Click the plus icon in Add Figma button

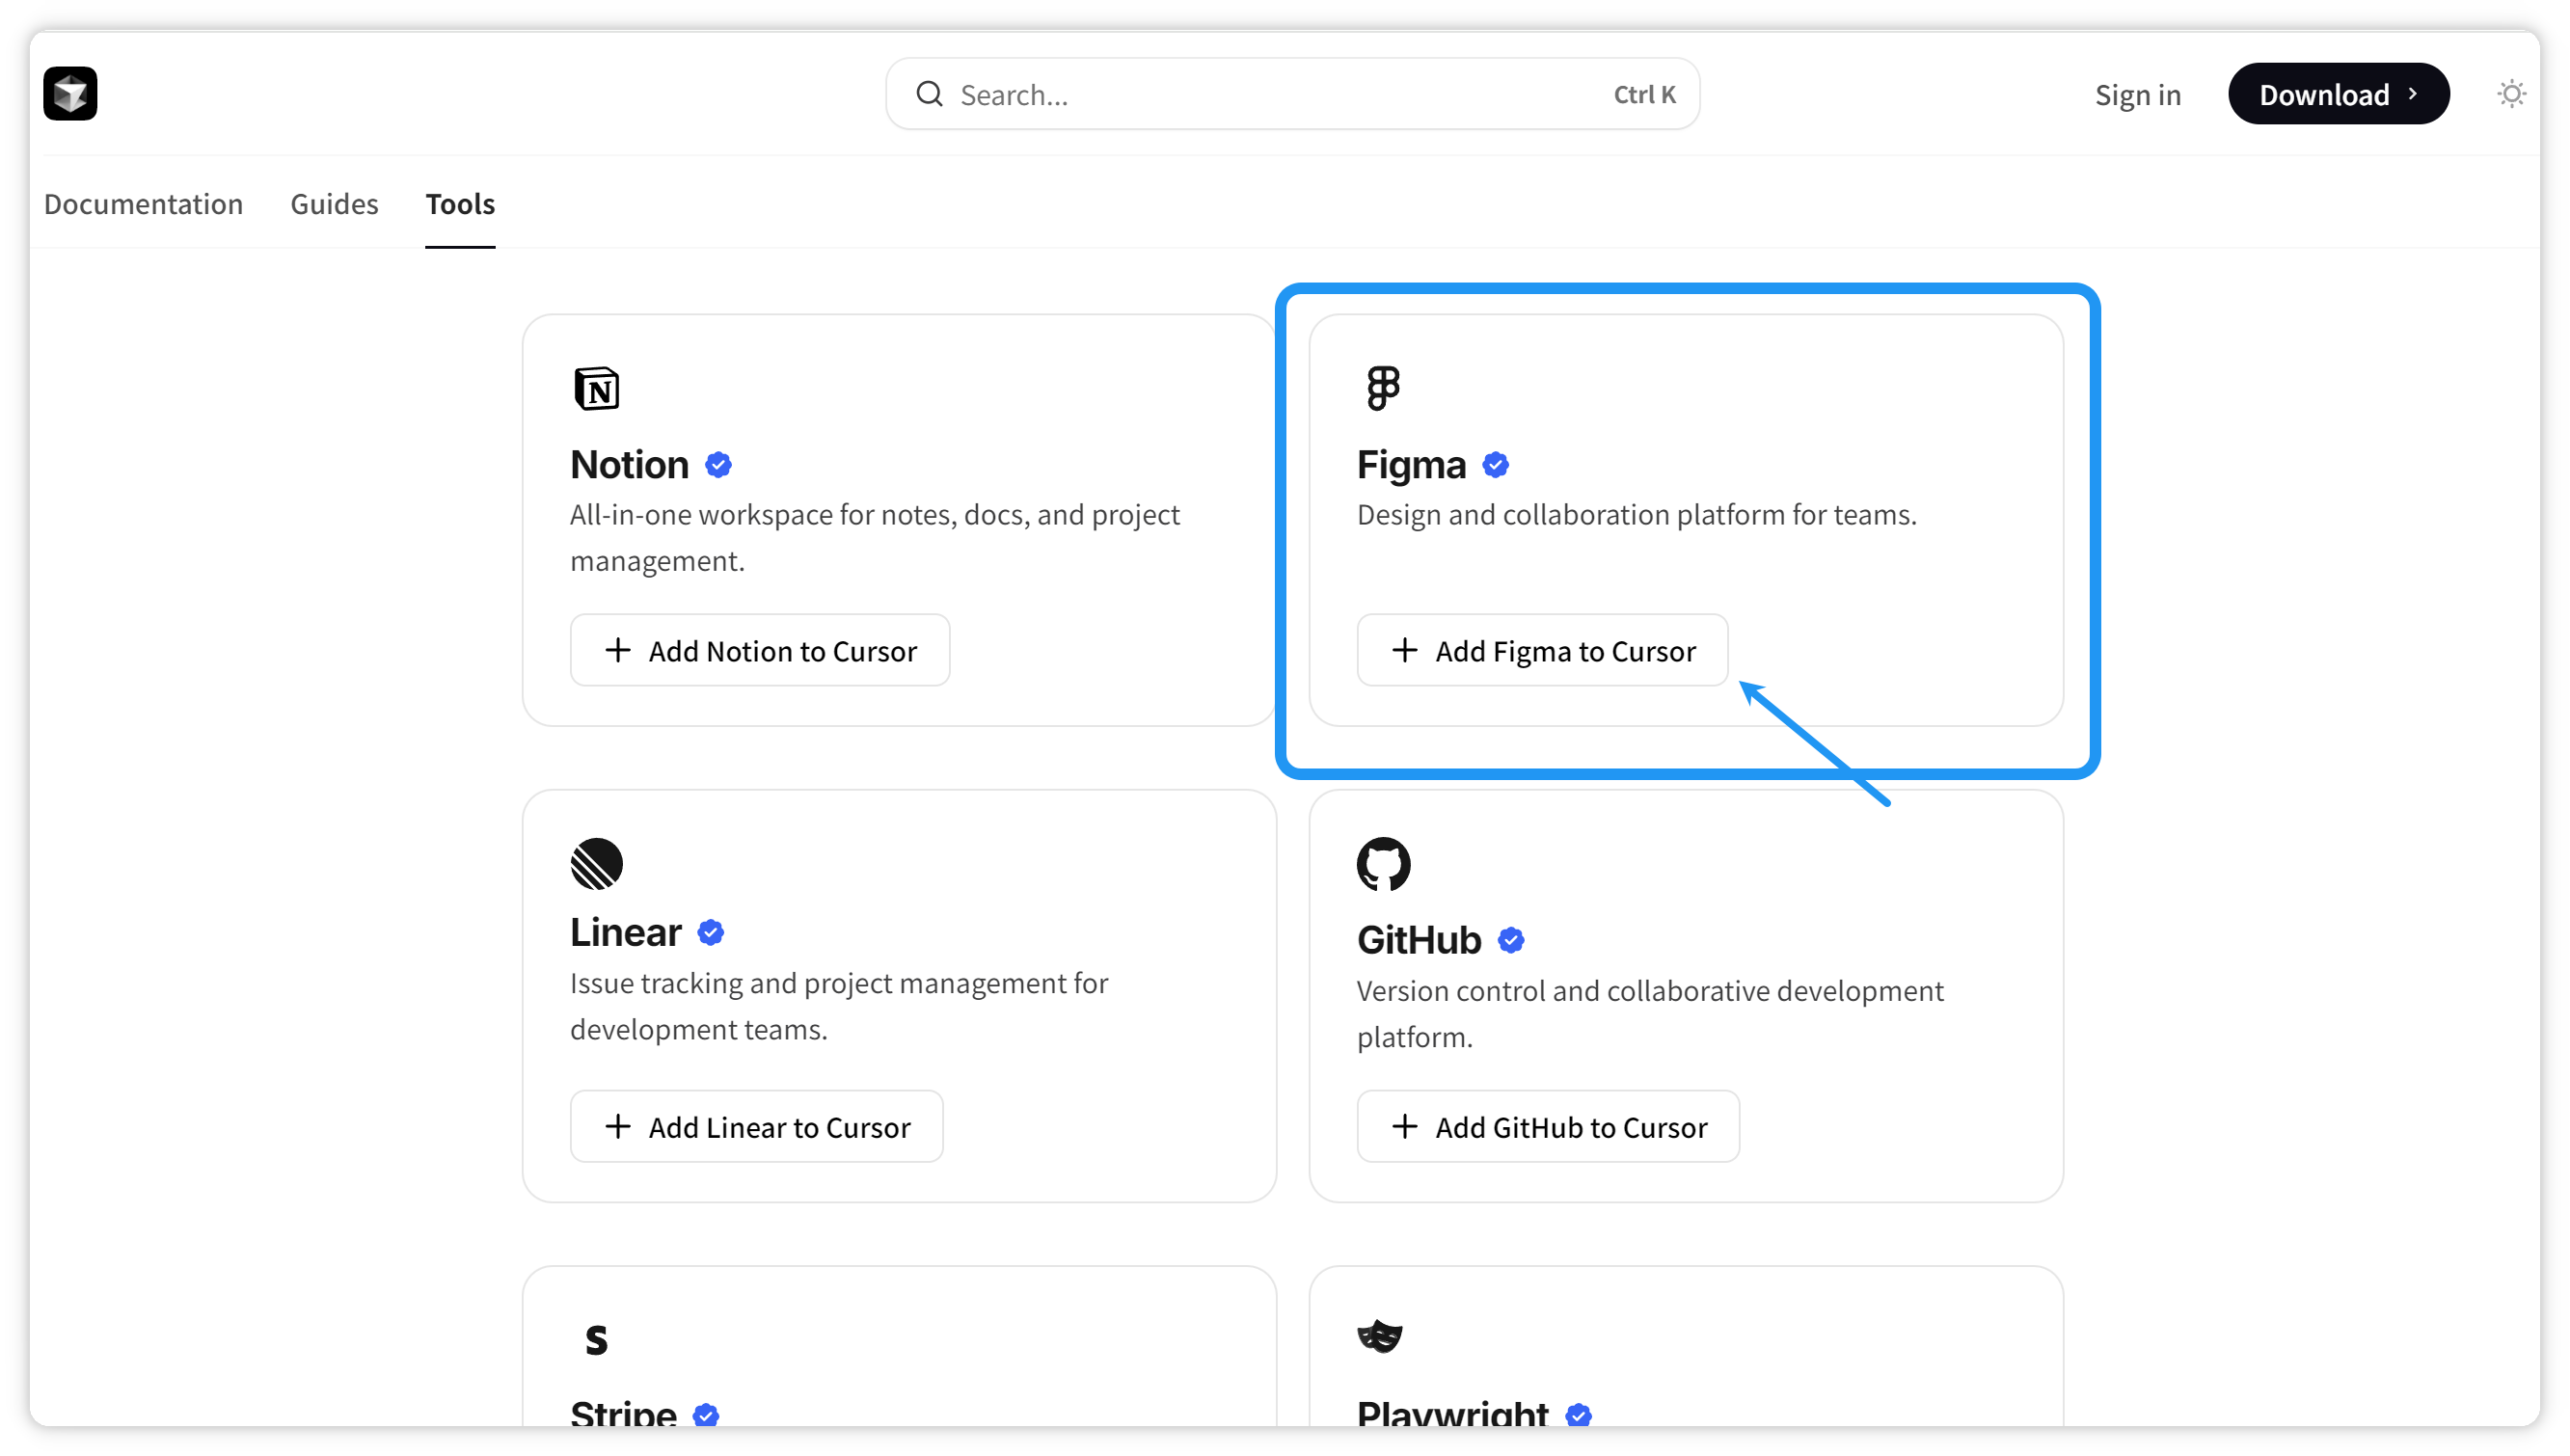click(x=1405, y=650)
